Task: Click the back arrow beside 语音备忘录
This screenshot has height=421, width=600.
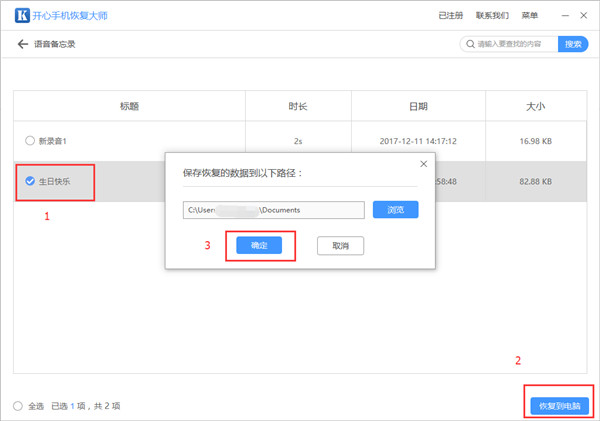Action: tap(22, 44)
